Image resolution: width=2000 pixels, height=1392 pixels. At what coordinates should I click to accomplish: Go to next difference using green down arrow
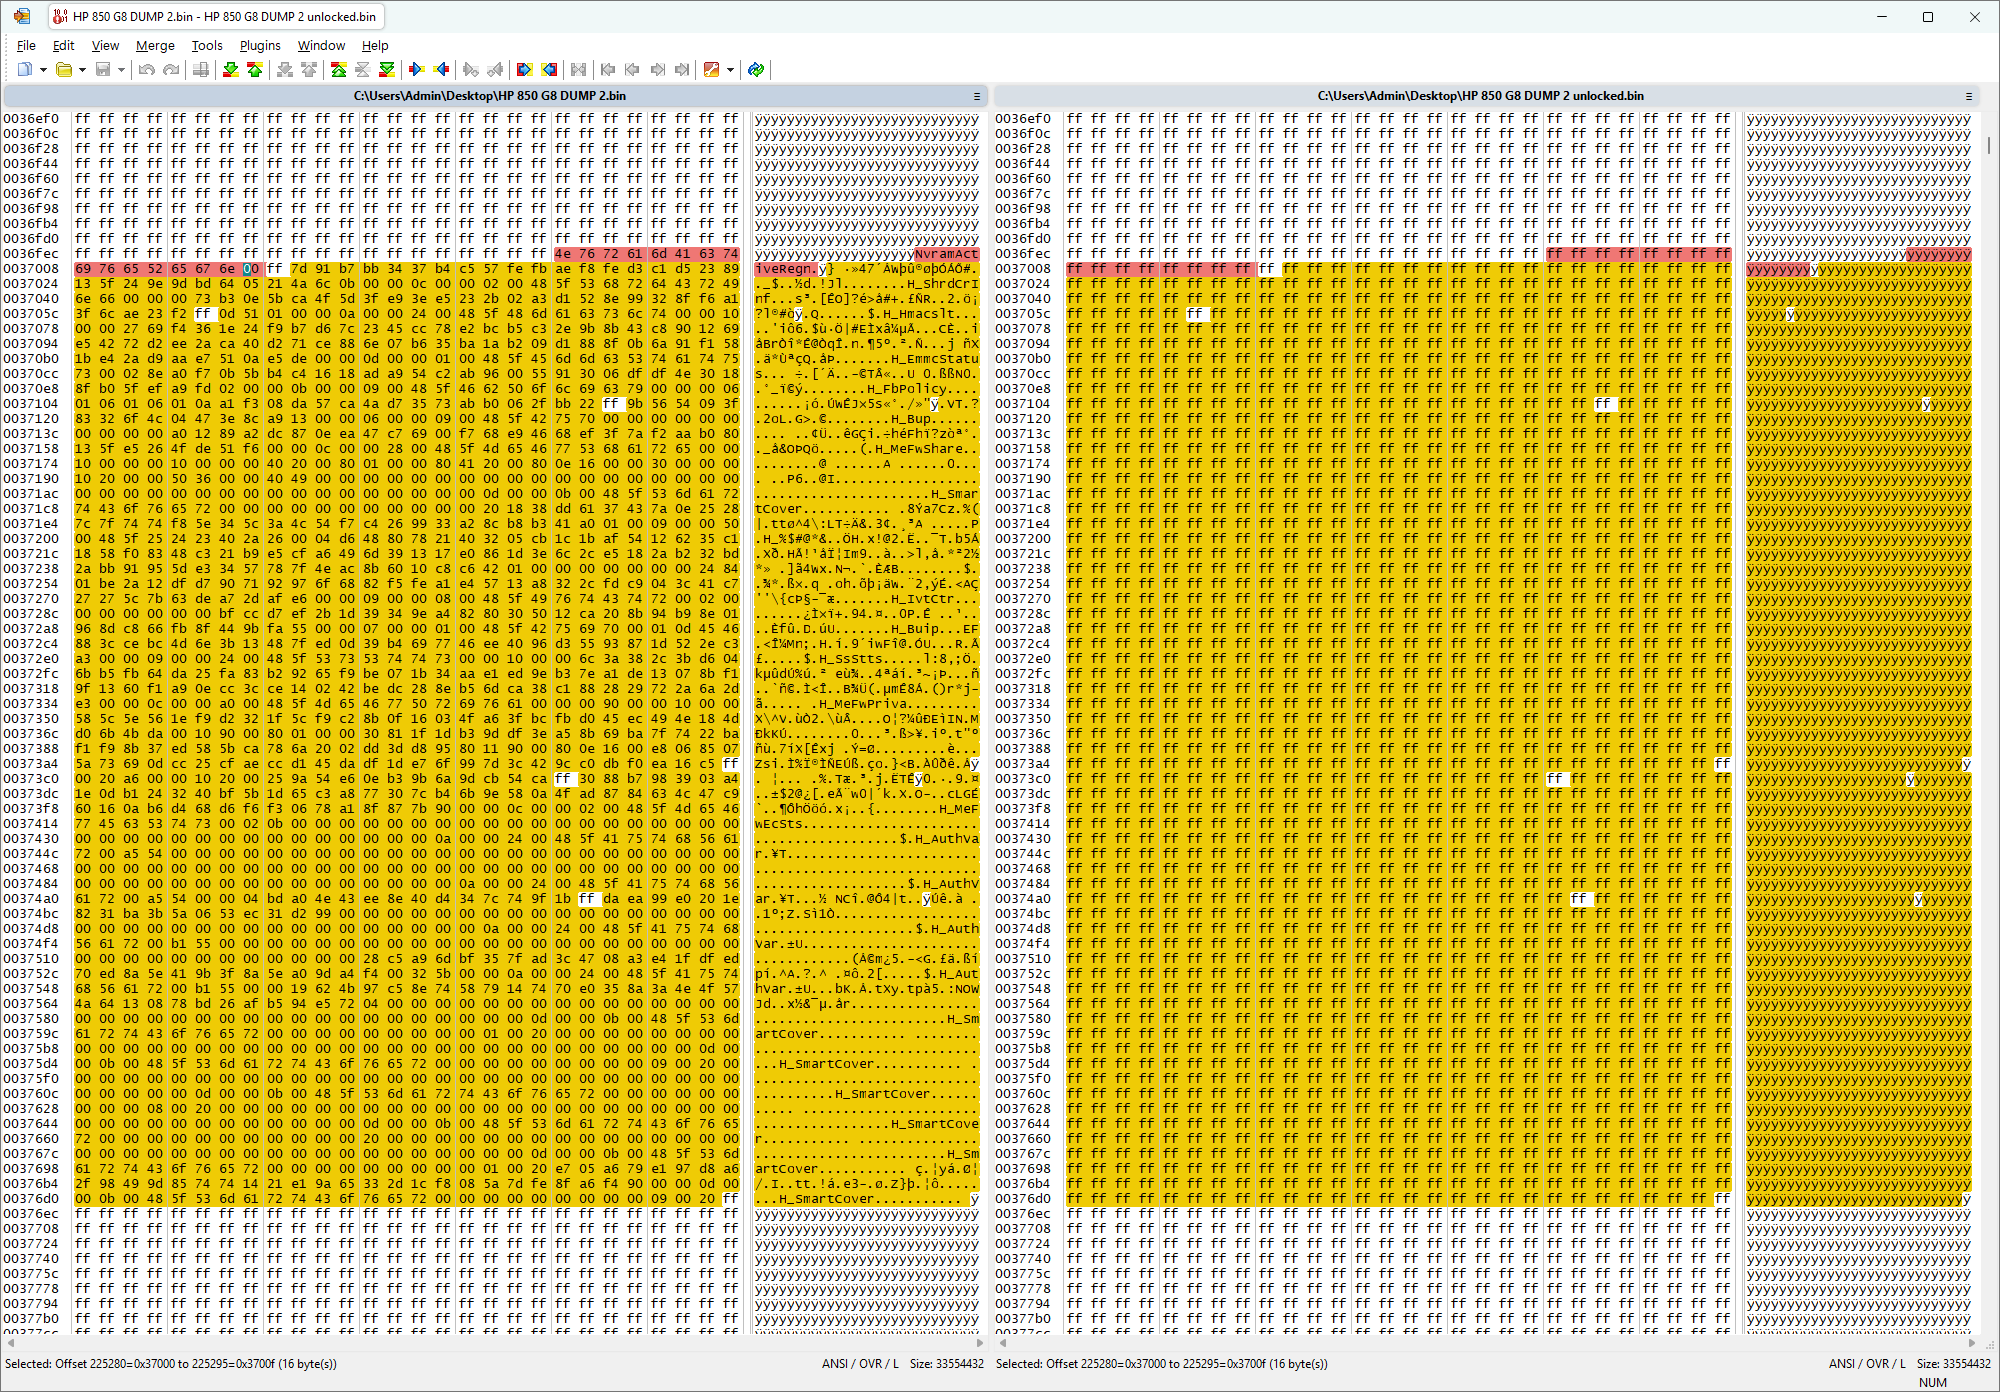(231, 70)
